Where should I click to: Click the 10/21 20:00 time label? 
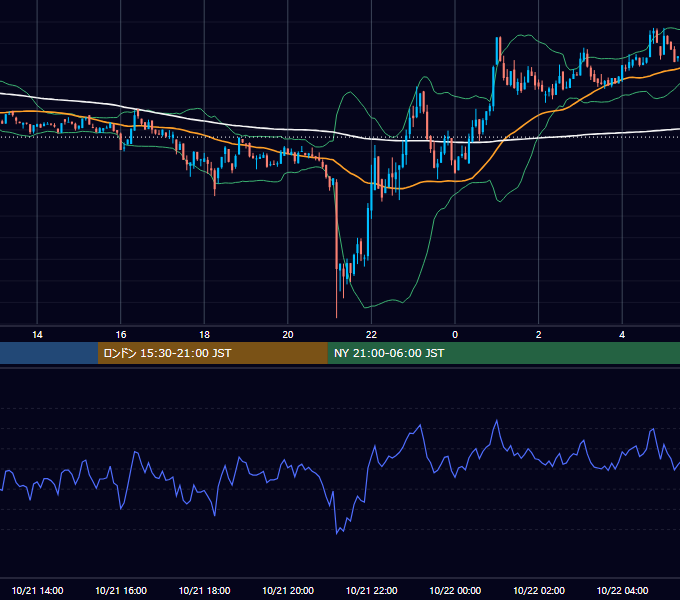tap(288, 590)
